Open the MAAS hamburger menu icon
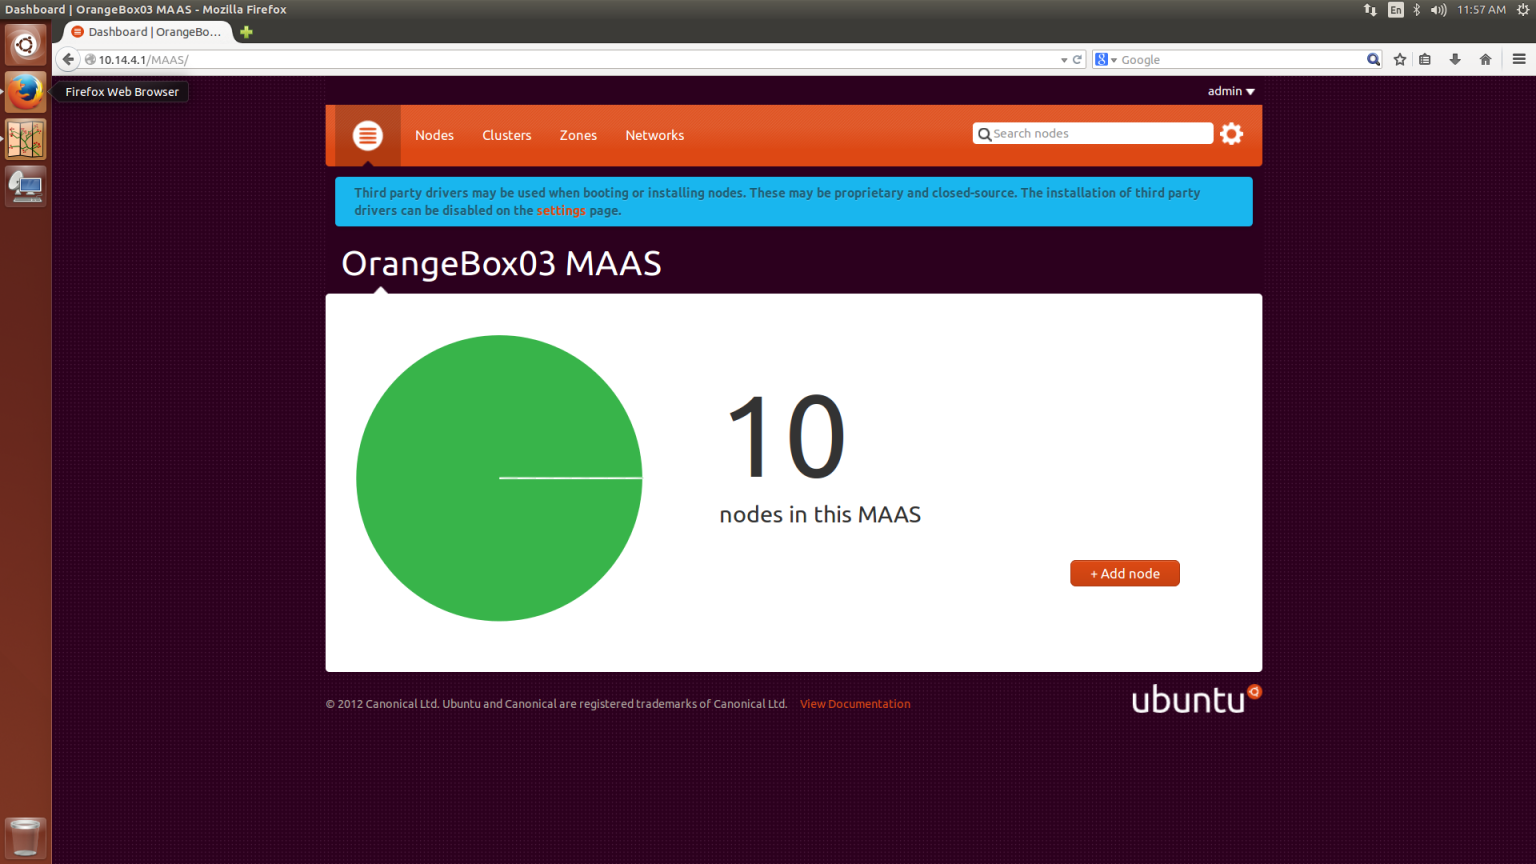 [366, 135]
